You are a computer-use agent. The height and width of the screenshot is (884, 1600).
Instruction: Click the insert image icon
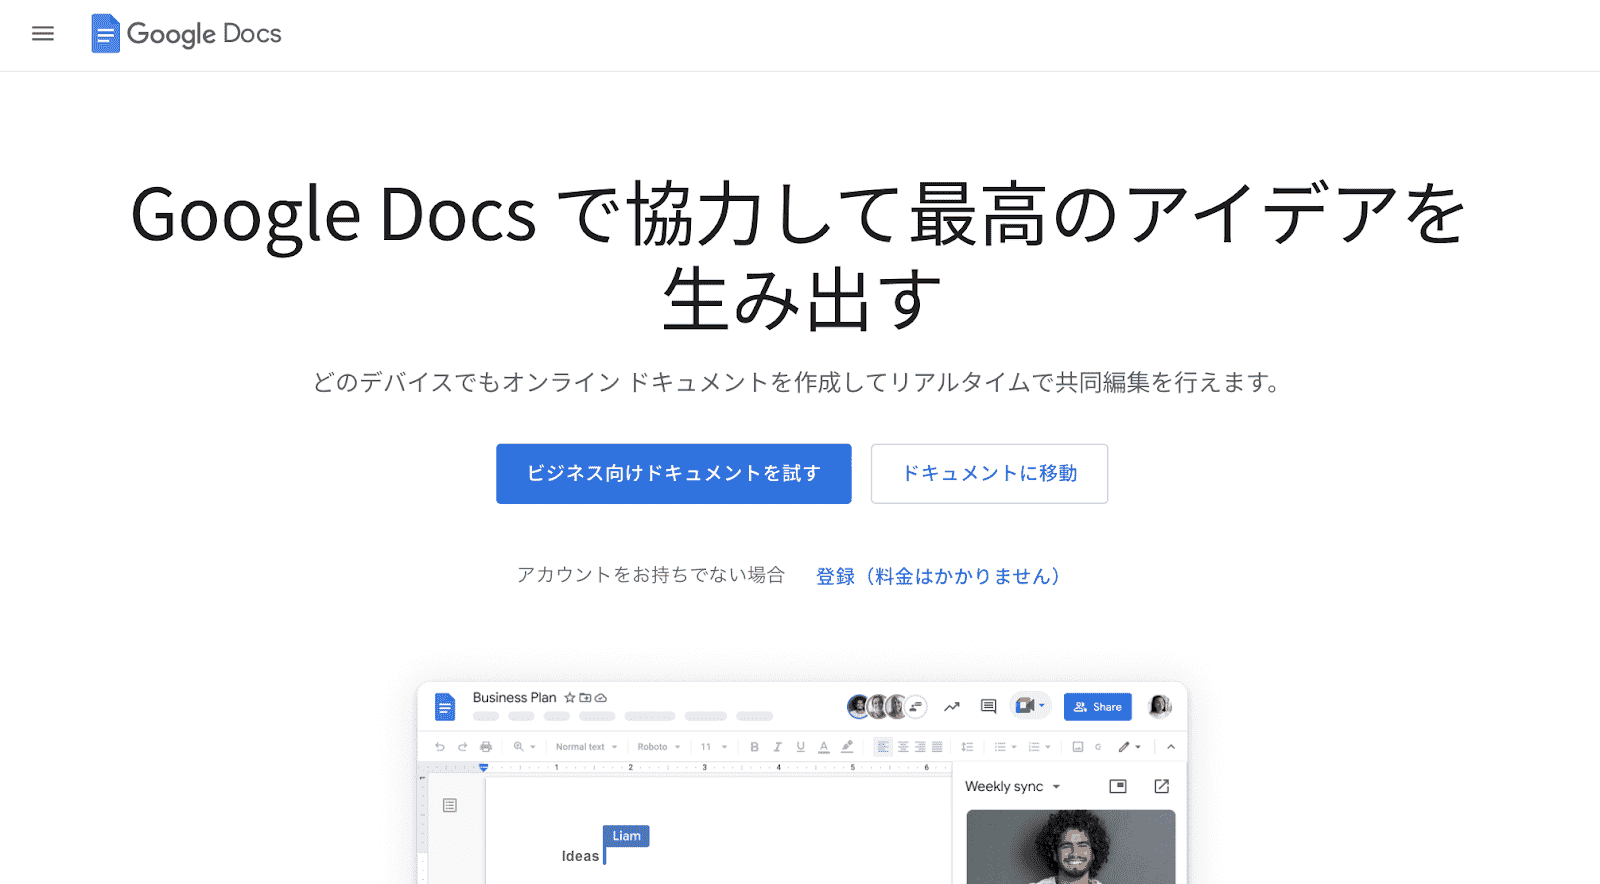[1078, 747]
